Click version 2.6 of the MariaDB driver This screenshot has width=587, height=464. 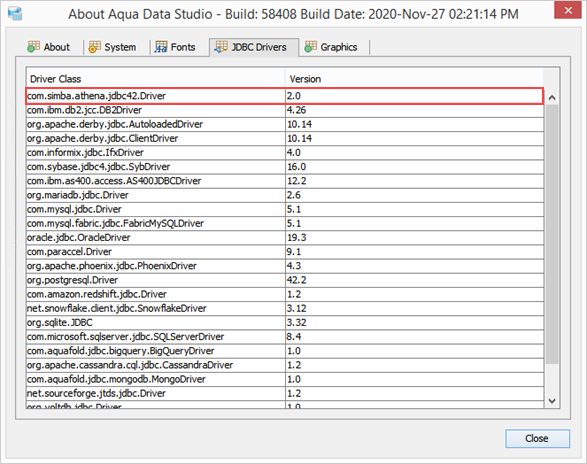click(294, 195)
